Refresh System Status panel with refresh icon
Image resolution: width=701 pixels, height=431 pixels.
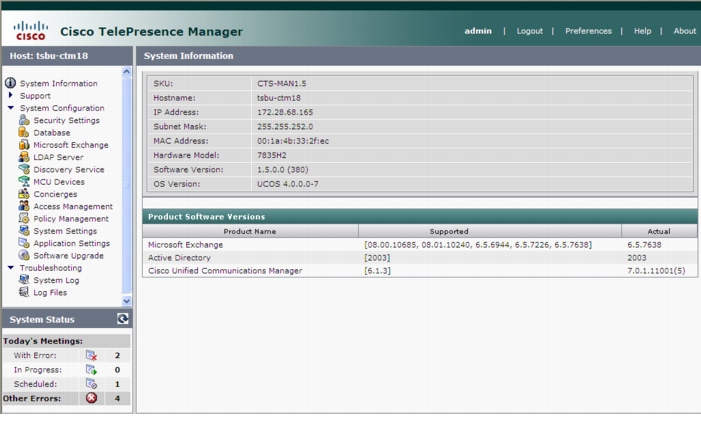click(122, 318)
